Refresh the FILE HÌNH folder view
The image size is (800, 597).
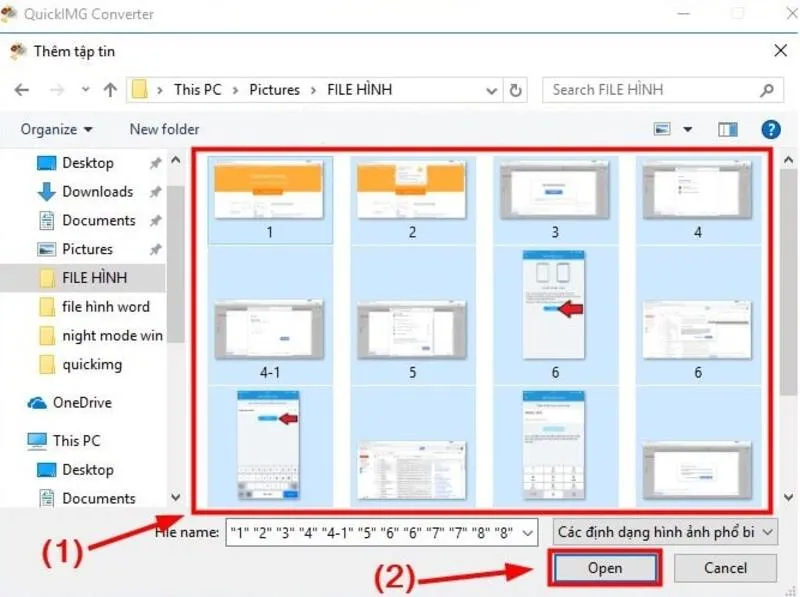coord(515,90)
